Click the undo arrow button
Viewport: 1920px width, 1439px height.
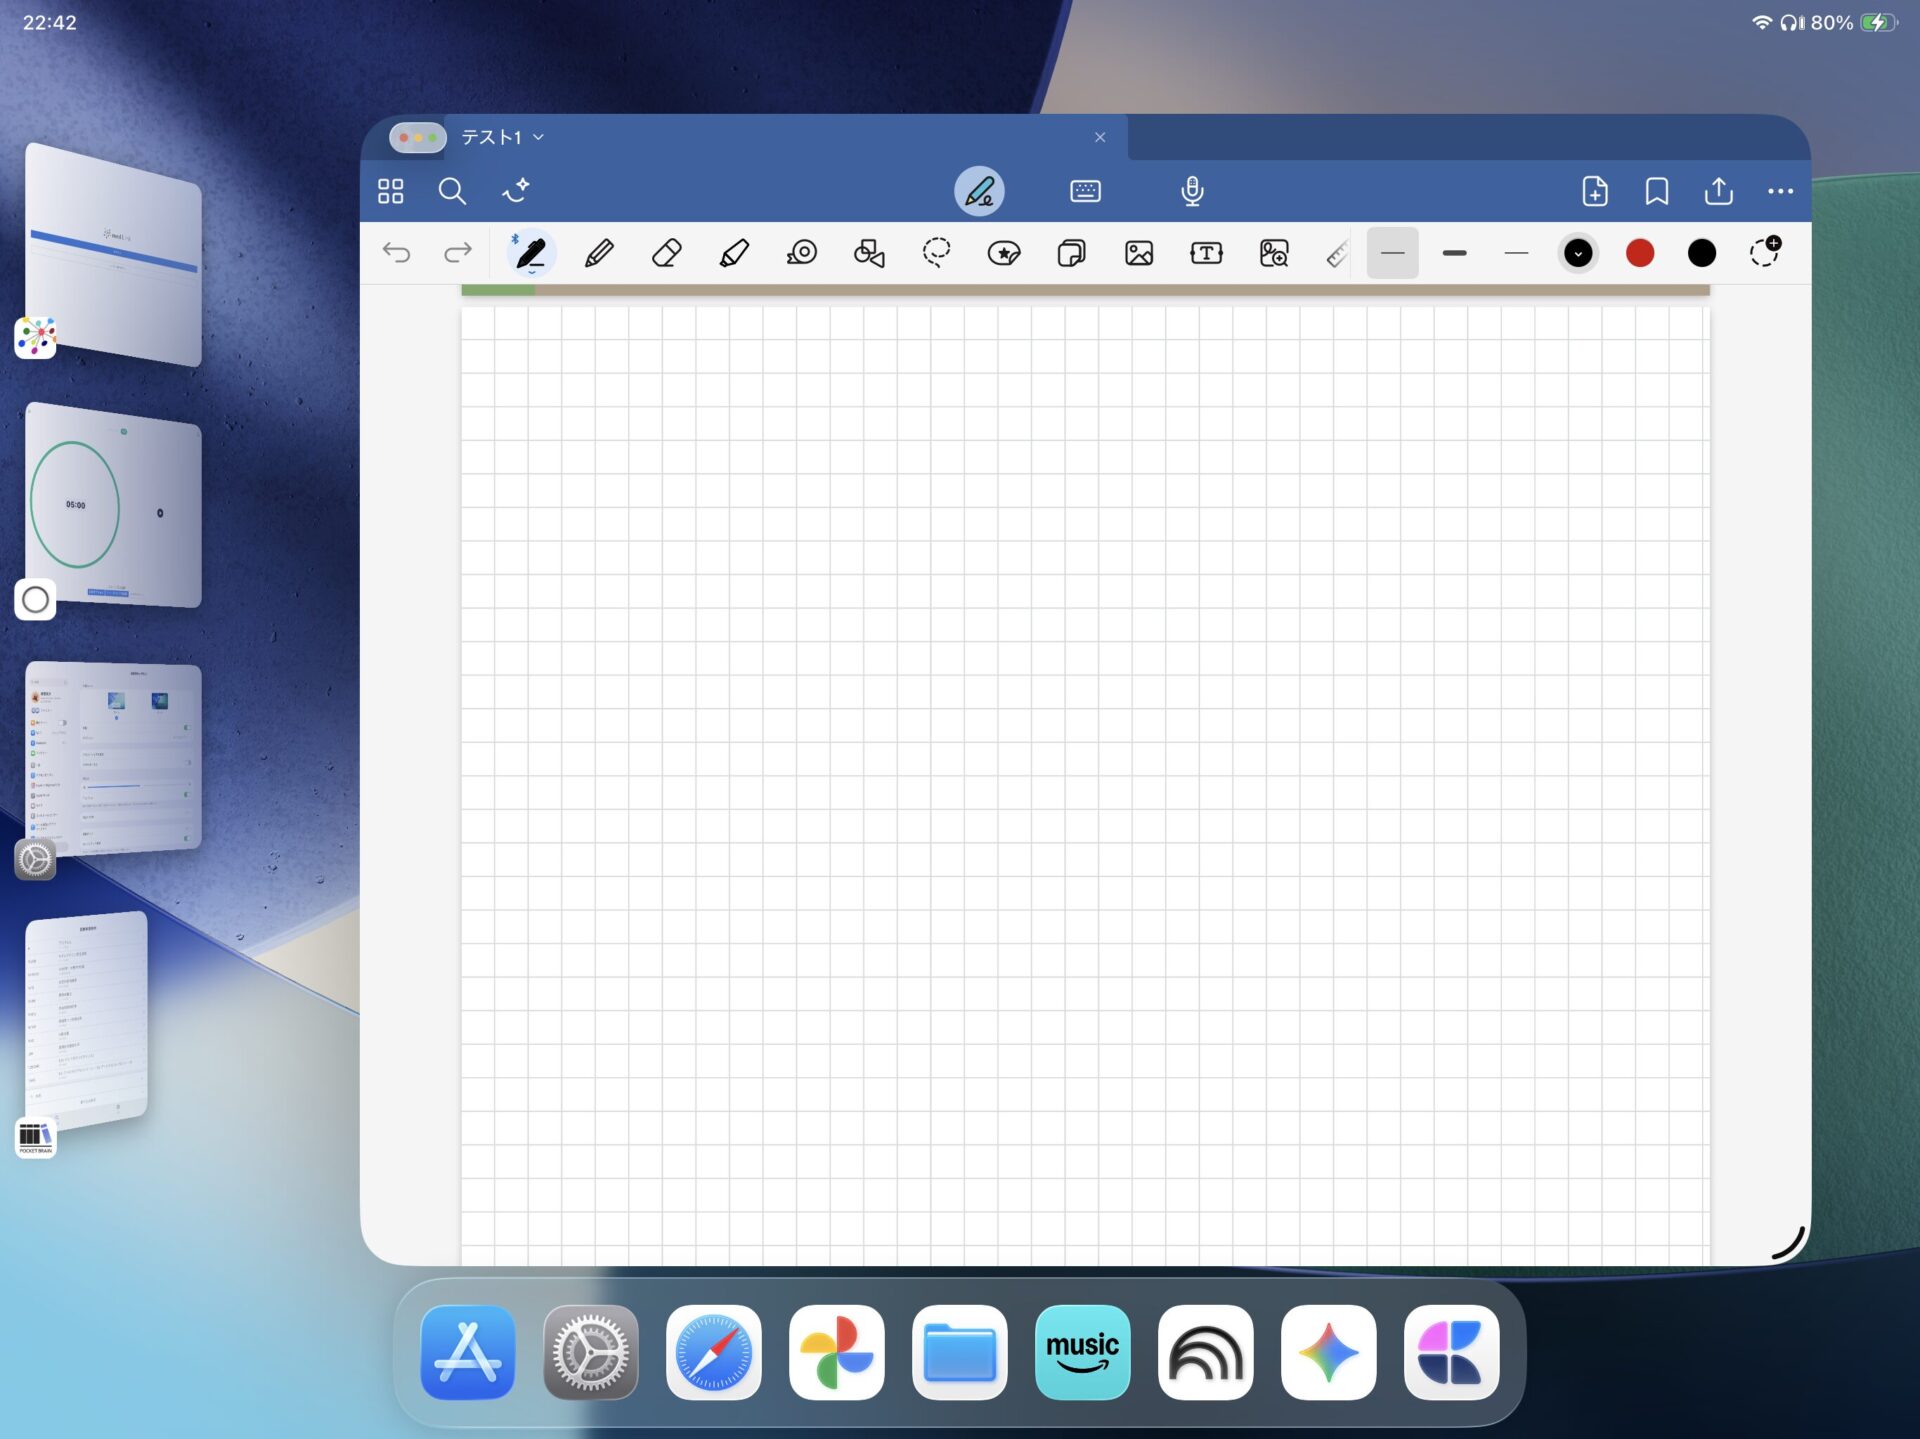click(397, 253)
